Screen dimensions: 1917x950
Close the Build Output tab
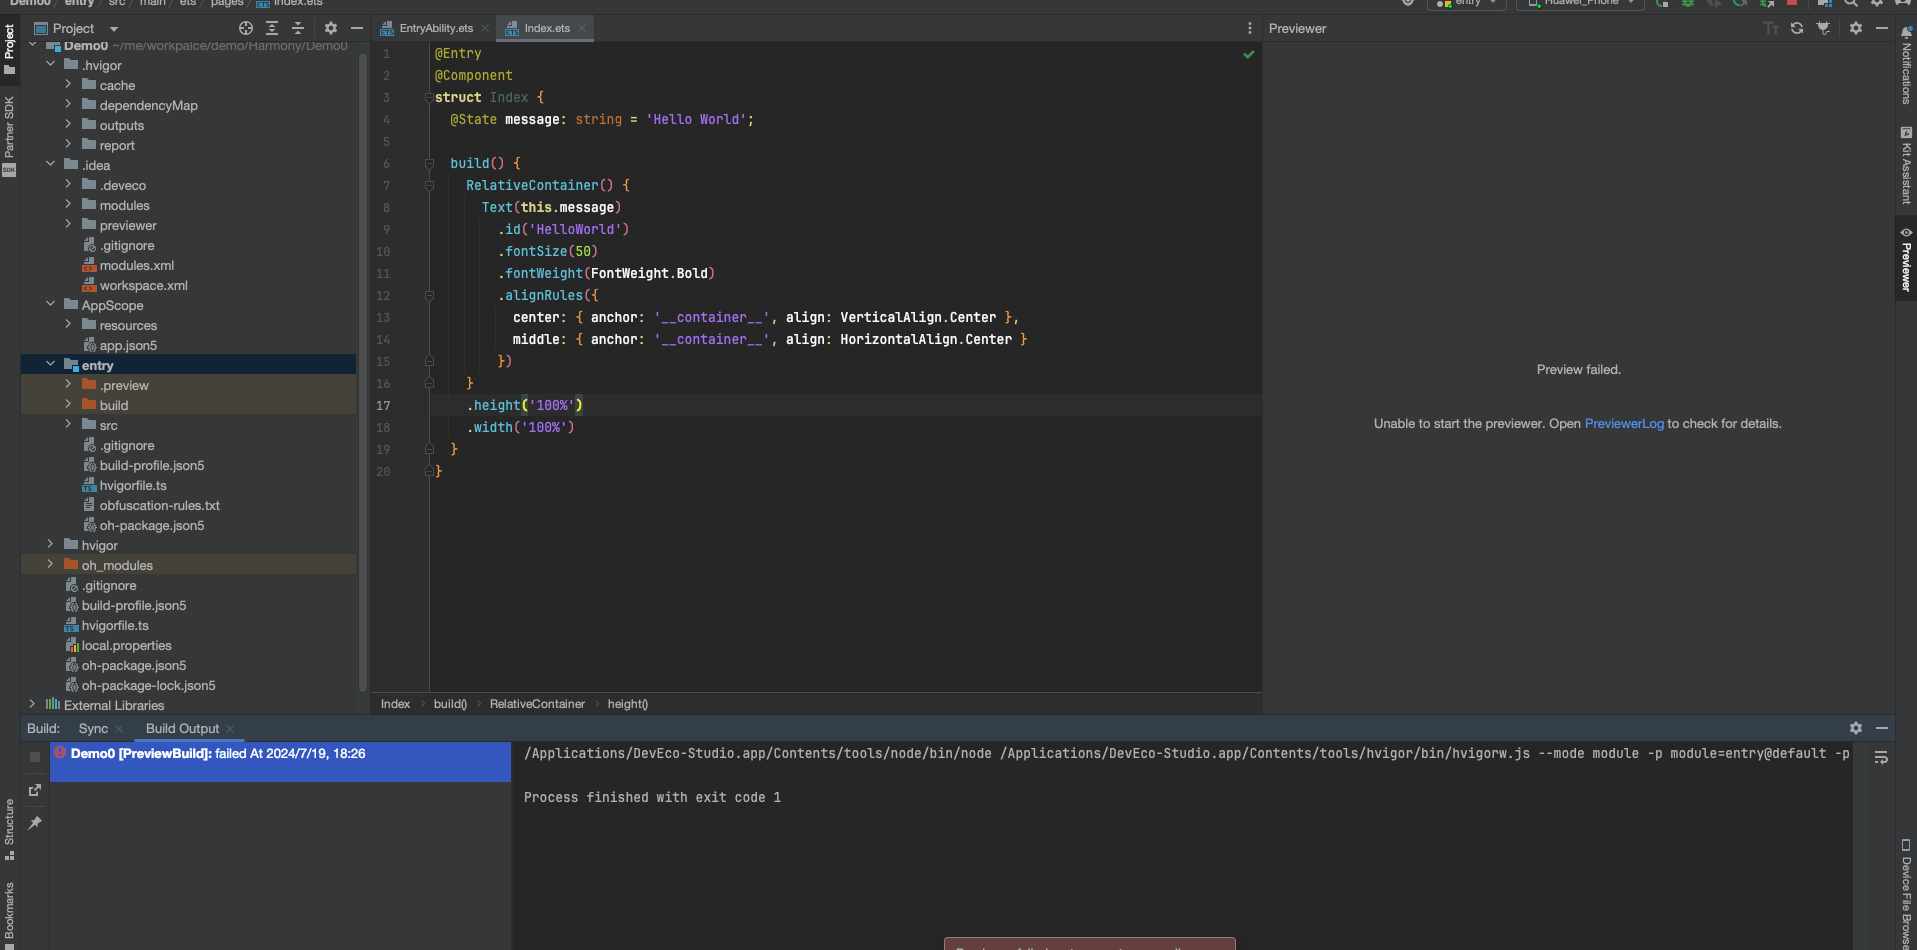[230, 729]
